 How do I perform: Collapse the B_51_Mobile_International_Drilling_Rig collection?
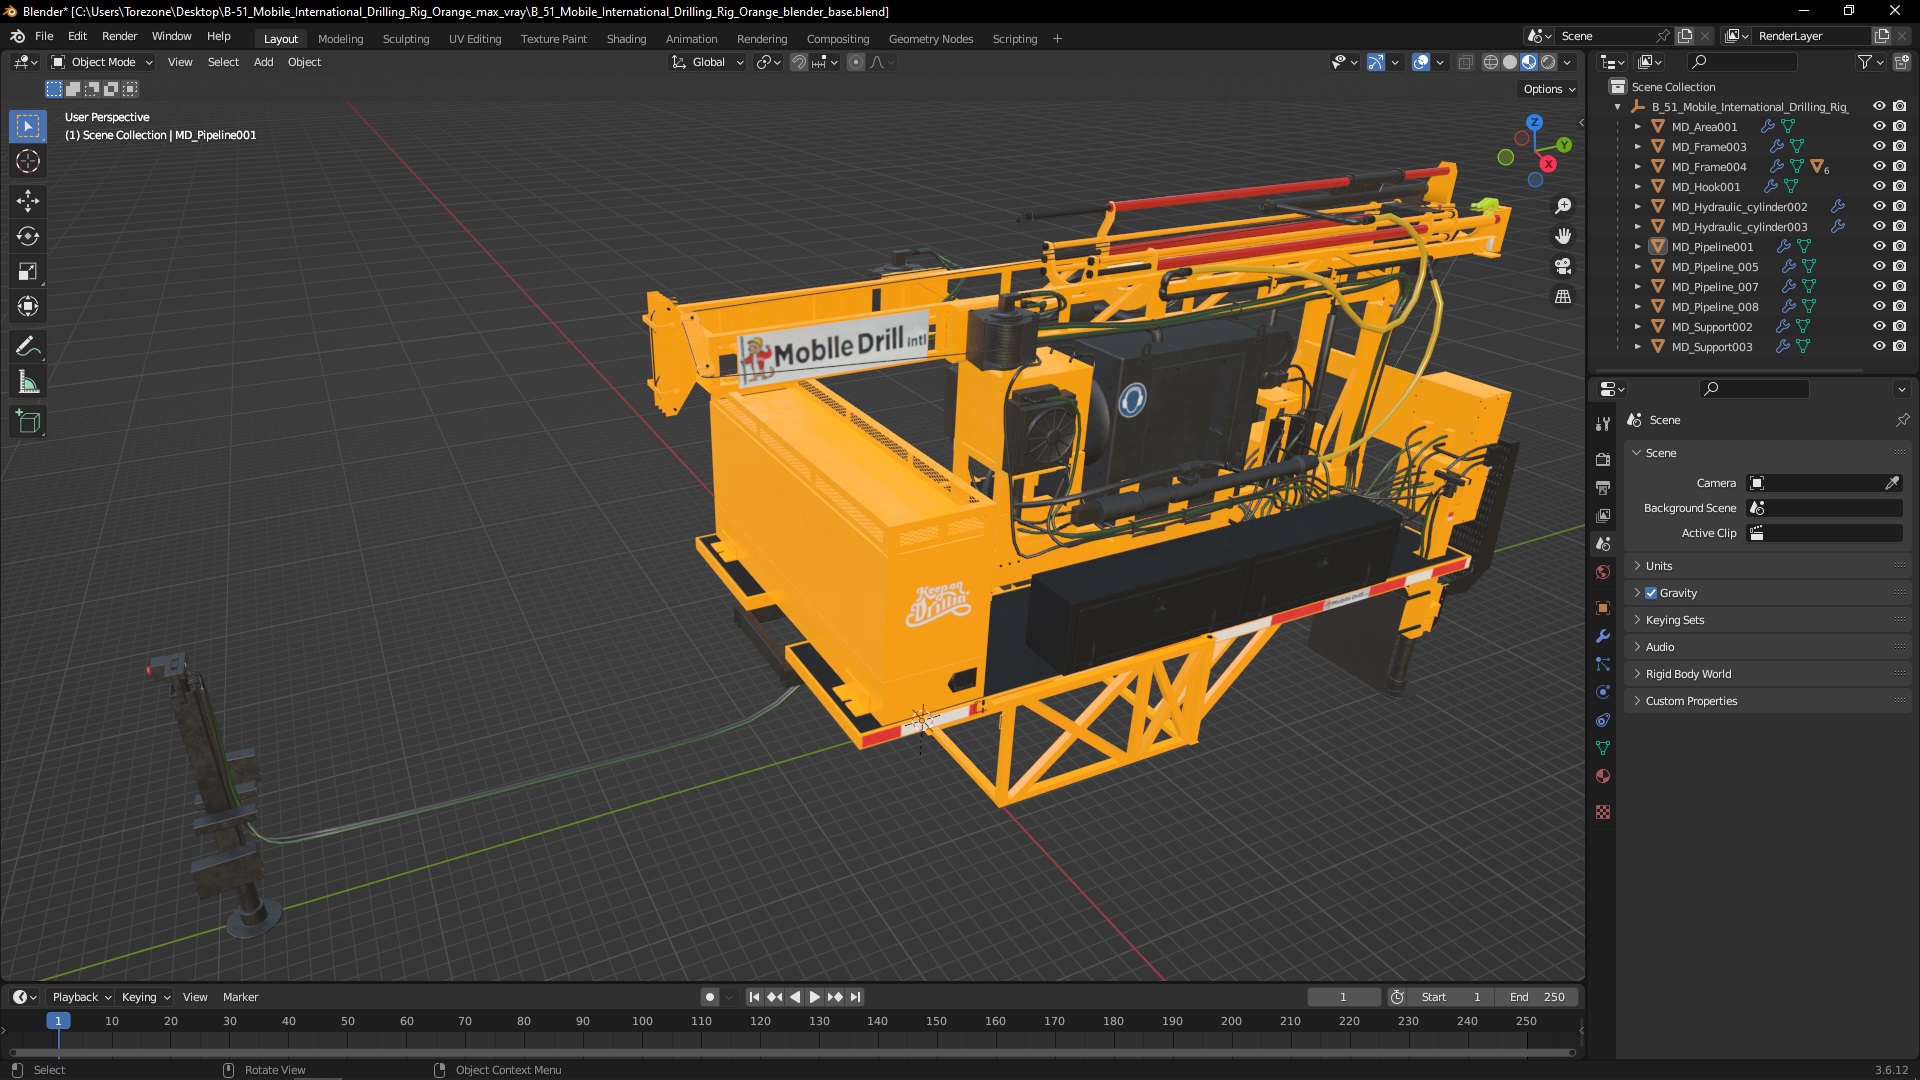[x=1618, y=107]
